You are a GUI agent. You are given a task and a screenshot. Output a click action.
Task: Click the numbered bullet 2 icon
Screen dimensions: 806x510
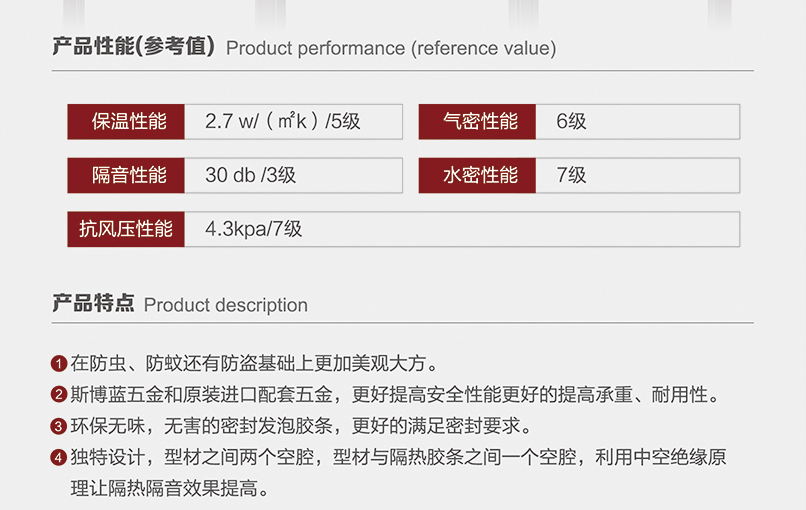click(59, 395)
